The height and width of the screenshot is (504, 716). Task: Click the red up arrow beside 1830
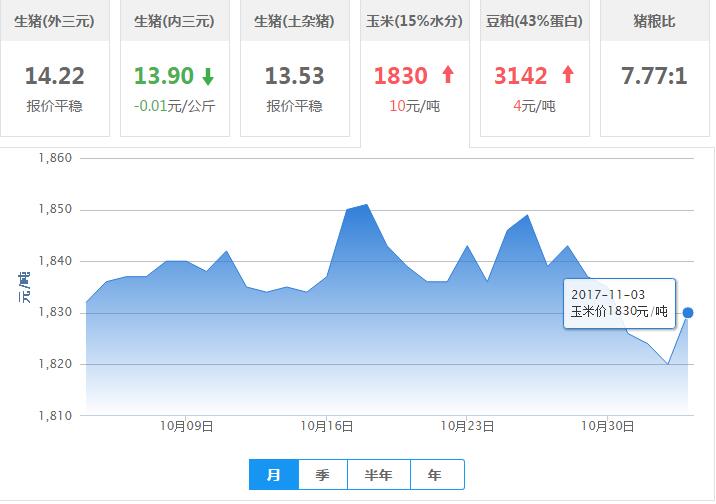tap(448, 74)
